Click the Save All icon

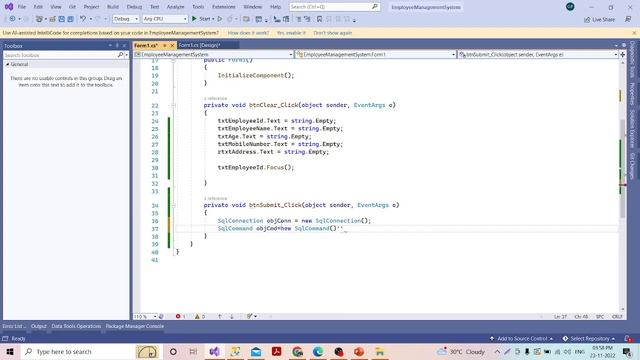70,19
